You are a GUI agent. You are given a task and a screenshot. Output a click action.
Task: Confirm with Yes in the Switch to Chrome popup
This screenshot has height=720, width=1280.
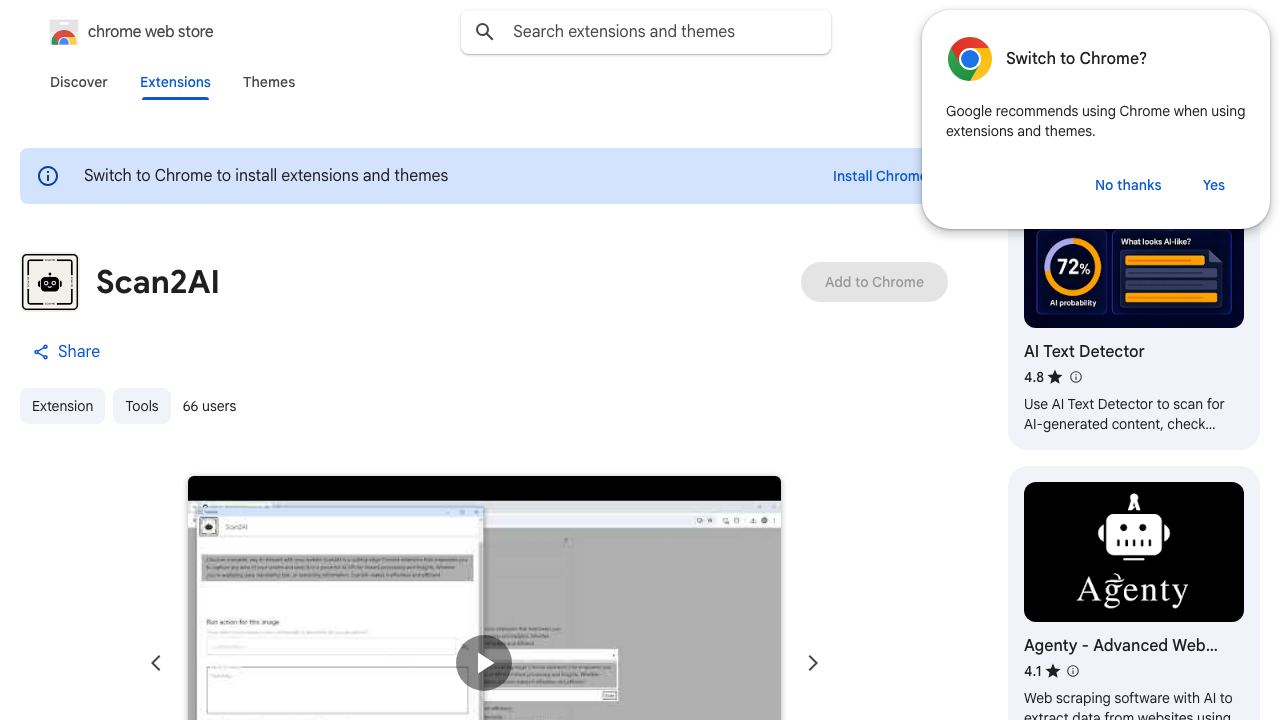(1214, 185)
